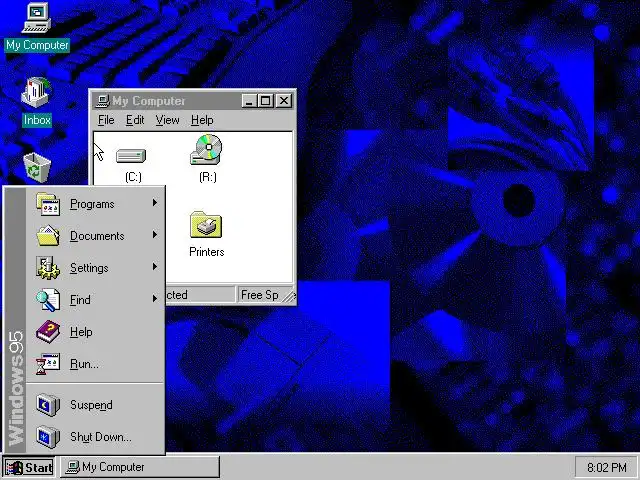This screenshot has width=640, height=480.
Task: Expand the Documents submenu arrow
Action: (x=155, y=234)
